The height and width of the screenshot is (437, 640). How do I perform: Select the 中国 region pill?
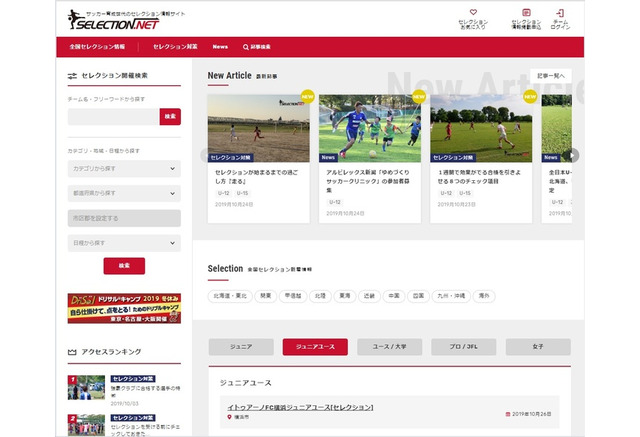(x=394, y=296)
